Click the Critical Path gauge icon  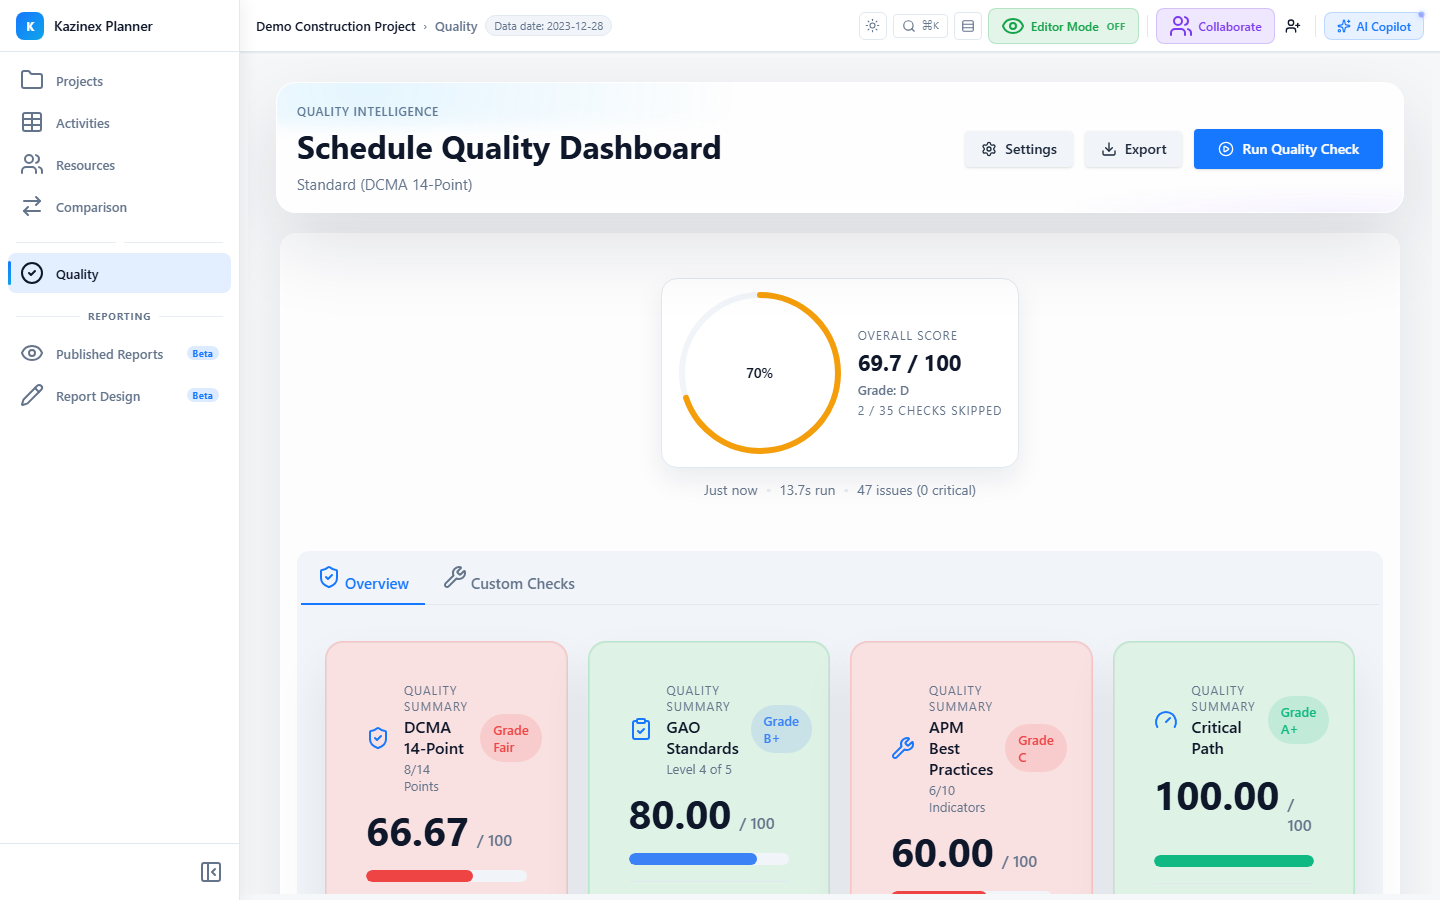tap(1166, 720)
